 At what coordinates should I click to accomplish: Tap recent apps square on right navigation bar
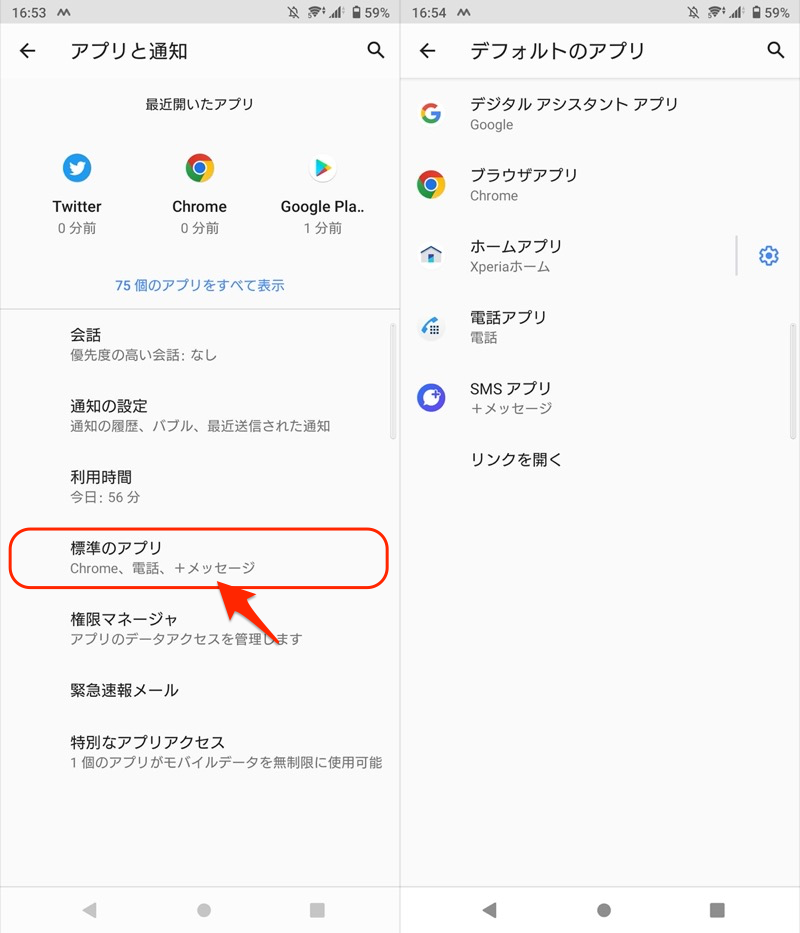[x=717, y=910]
